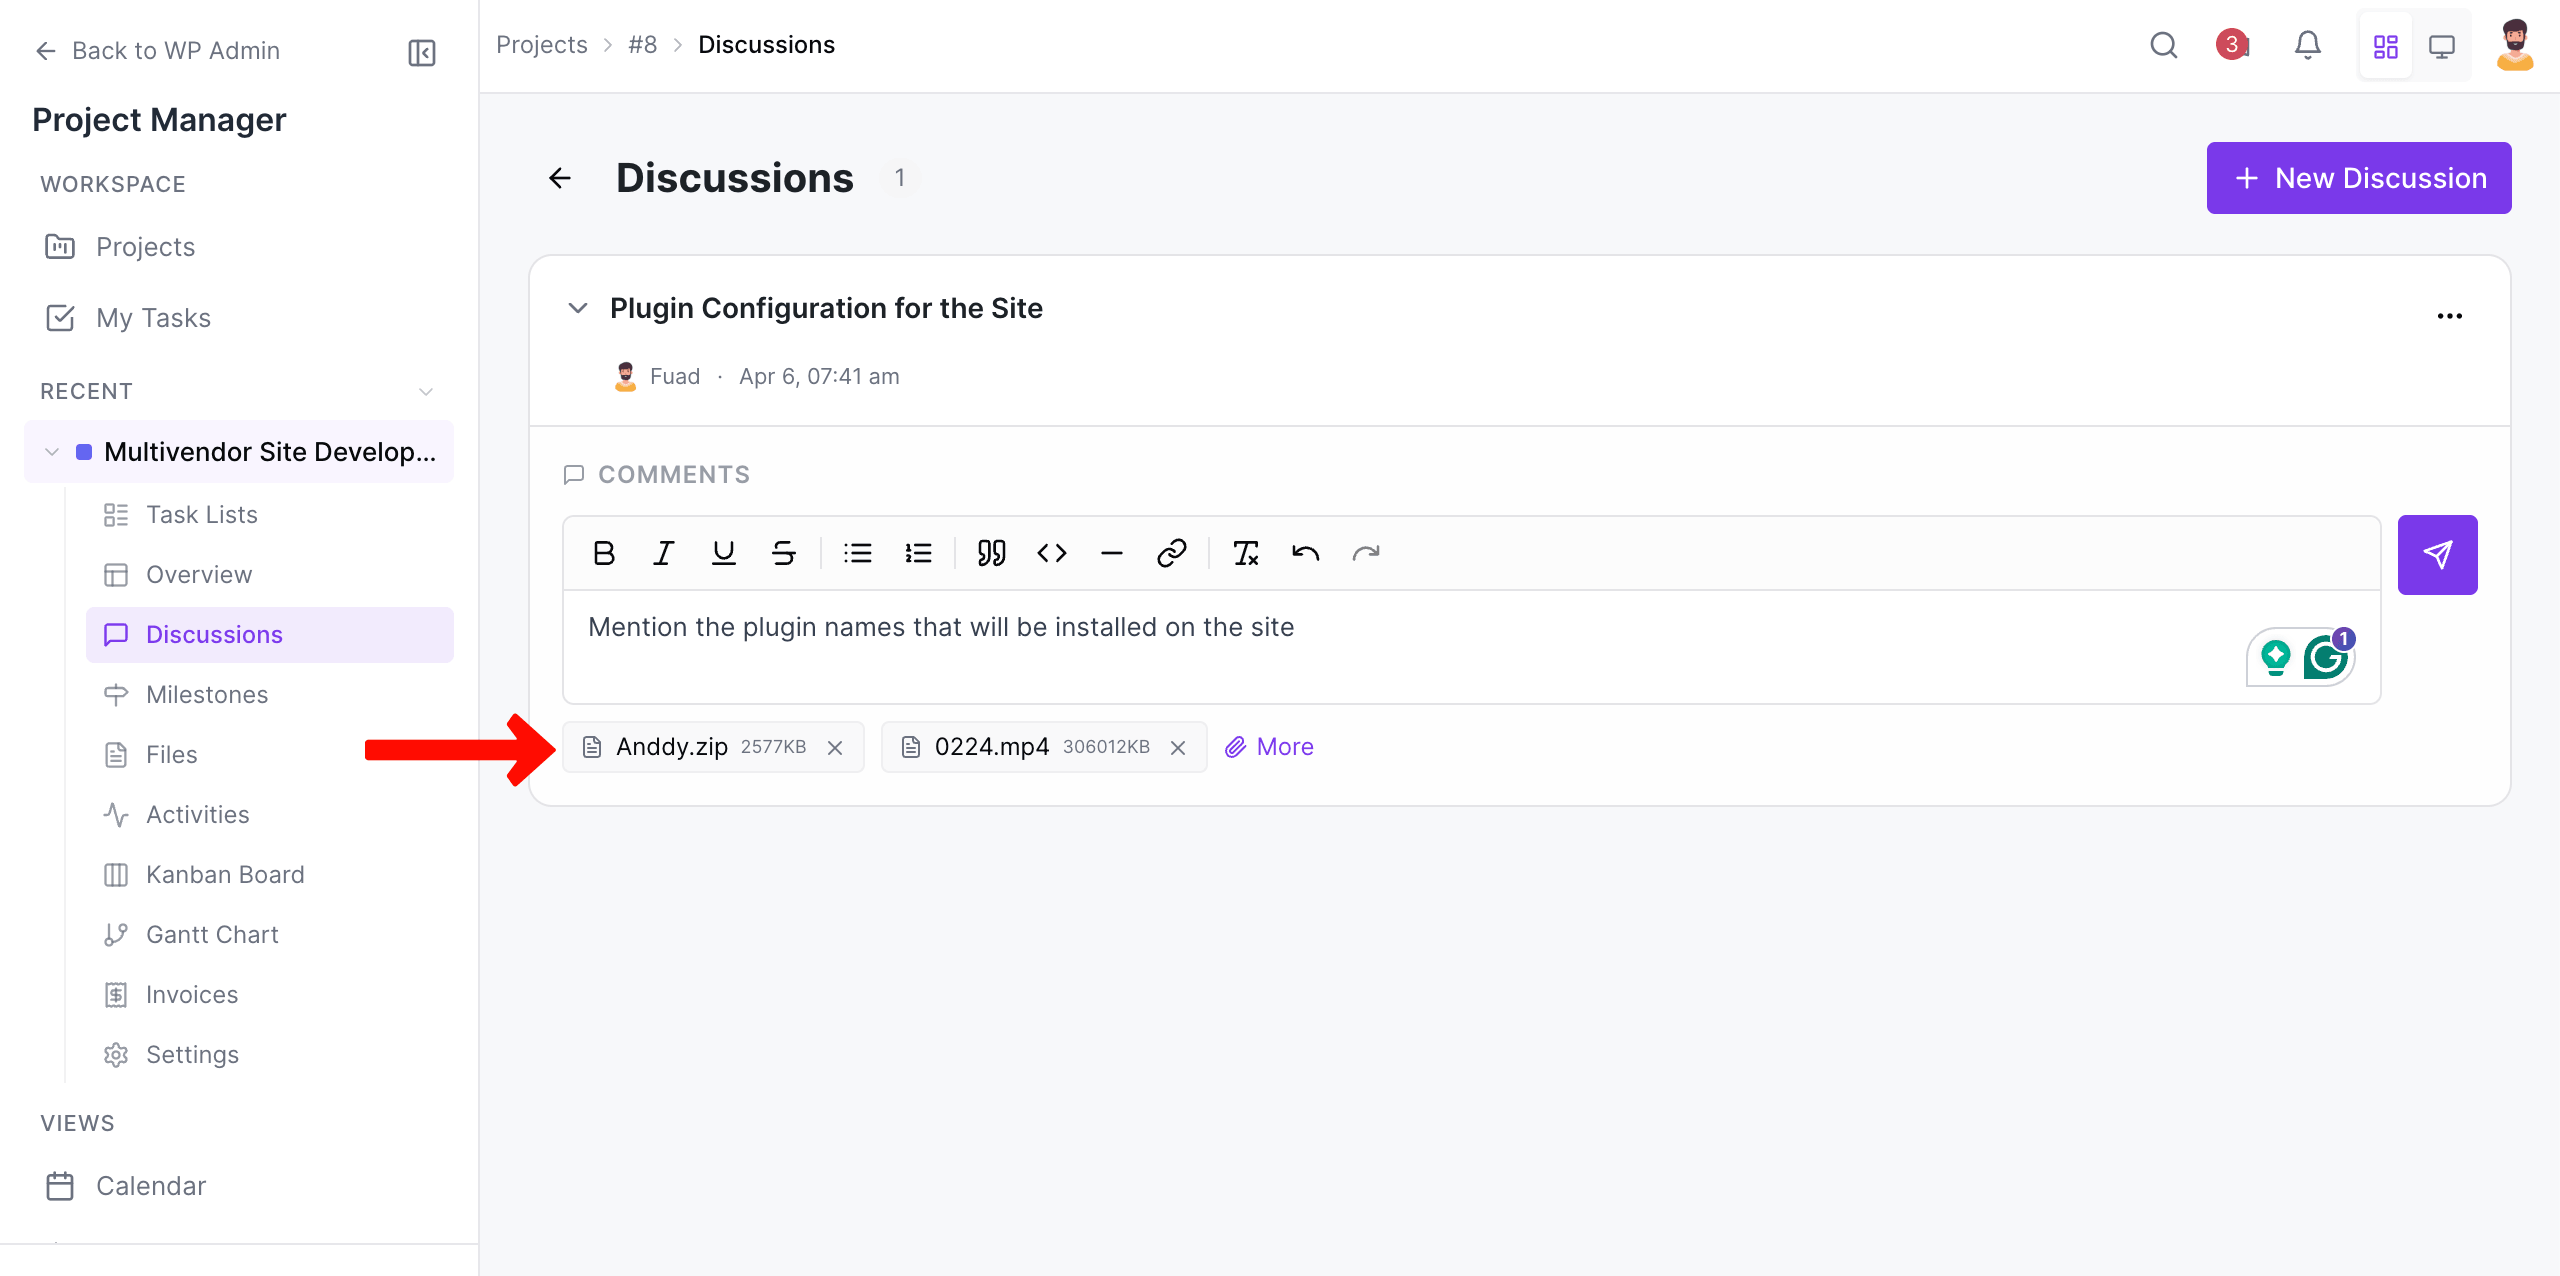Viewport: 2560px width, 1276px height.
Task: Apply italic formatting
Action: tap(663, 553)
